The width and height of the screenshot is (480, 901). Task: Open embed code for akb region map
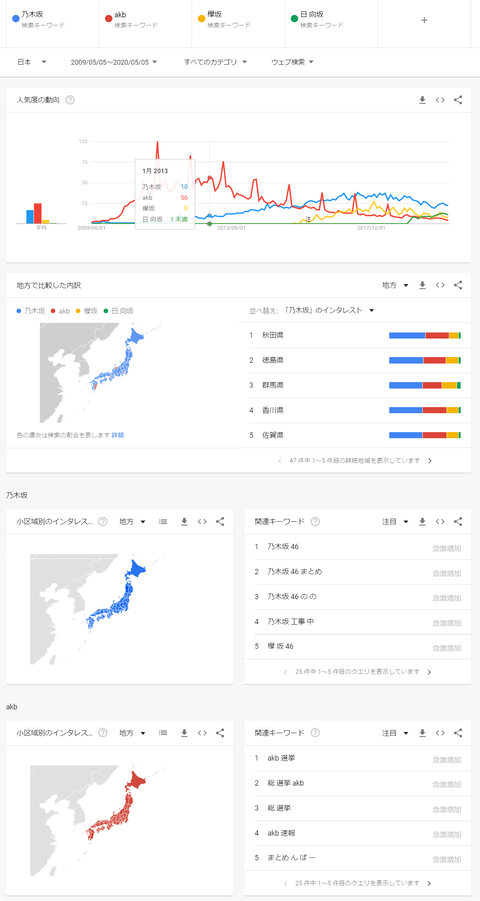click(202, 733)
